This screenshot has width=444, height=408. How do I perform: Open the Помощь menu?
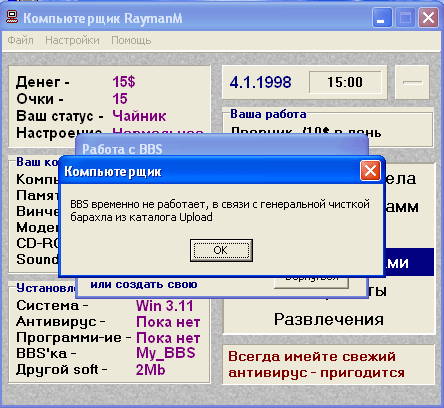click(x=131, y=40)
